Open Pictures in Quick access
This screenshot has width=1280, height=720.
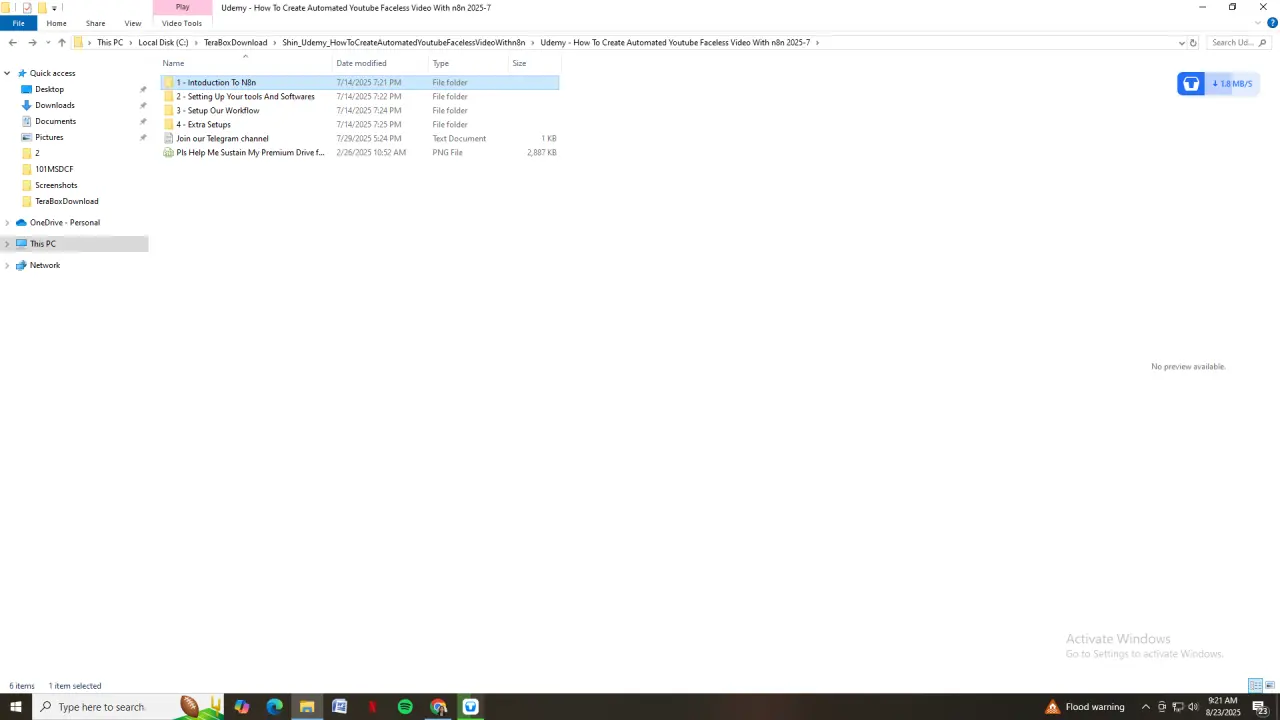pyautogui.click(x=49, y=137)
